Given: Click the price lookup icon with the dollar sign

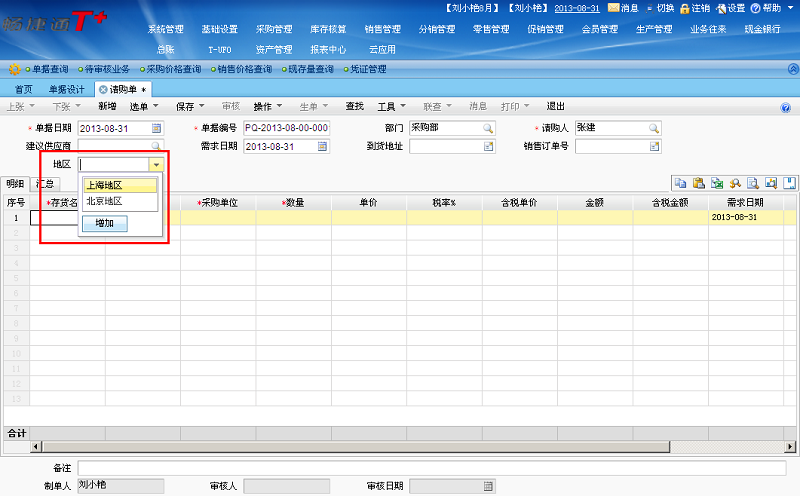Looking at the screenshot, I should coord(735,183).
